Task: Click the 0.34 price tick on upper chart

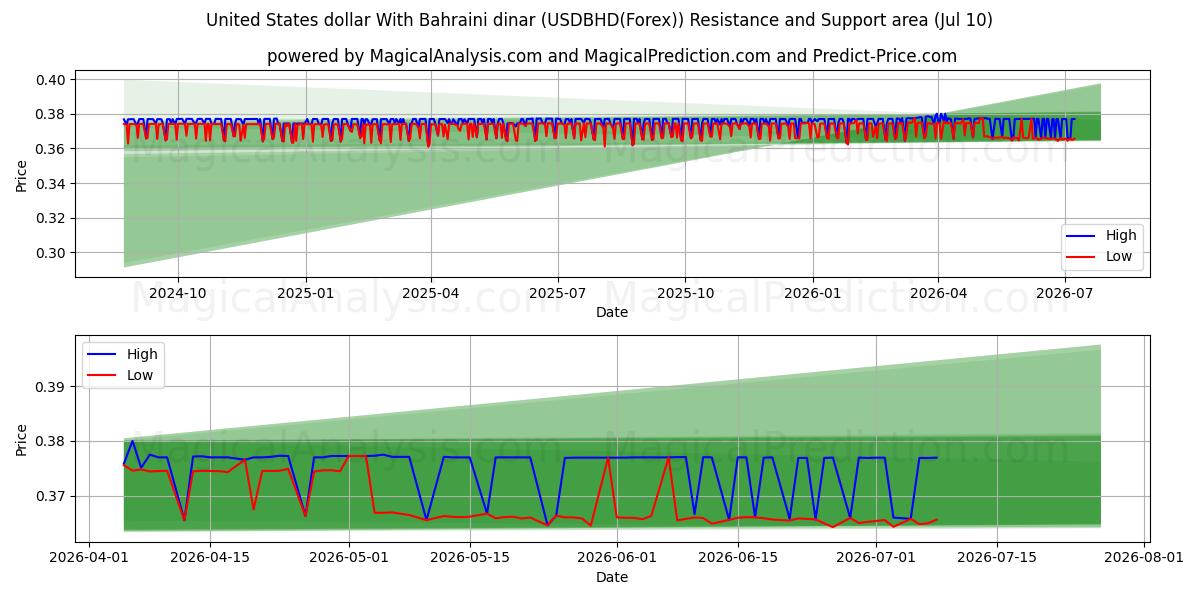Action: (53, 184)
